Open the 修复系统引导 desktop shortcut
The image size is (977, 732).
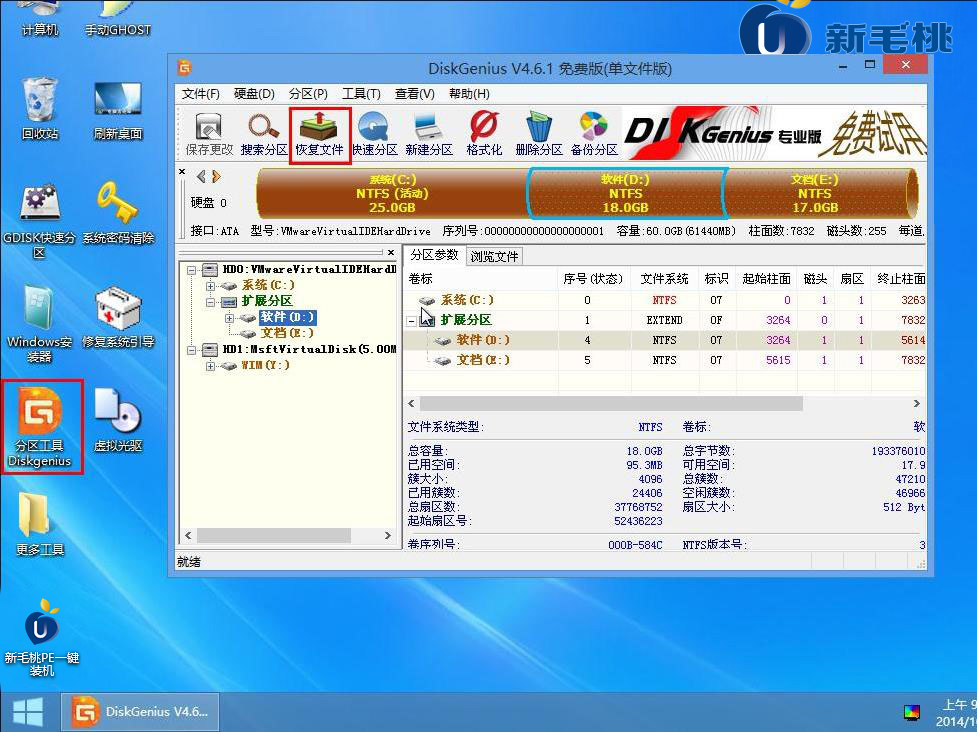(x=118, y=316)
